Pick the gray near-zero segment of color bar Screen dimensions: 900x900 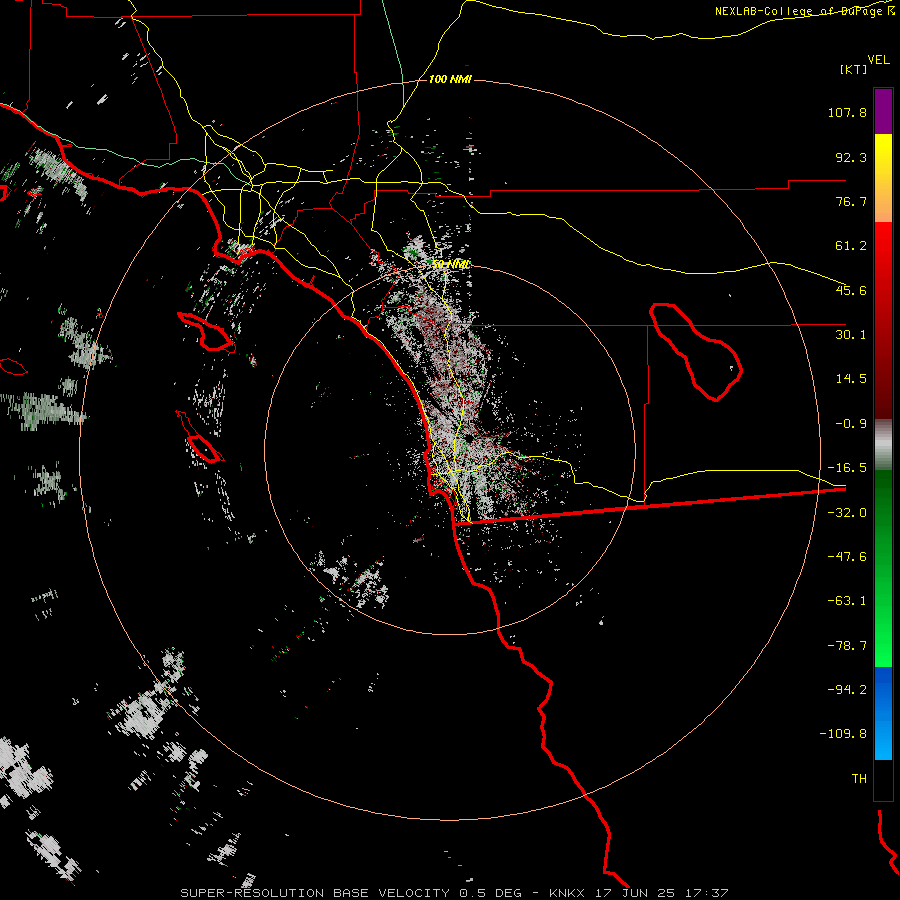tap(883, 445)
